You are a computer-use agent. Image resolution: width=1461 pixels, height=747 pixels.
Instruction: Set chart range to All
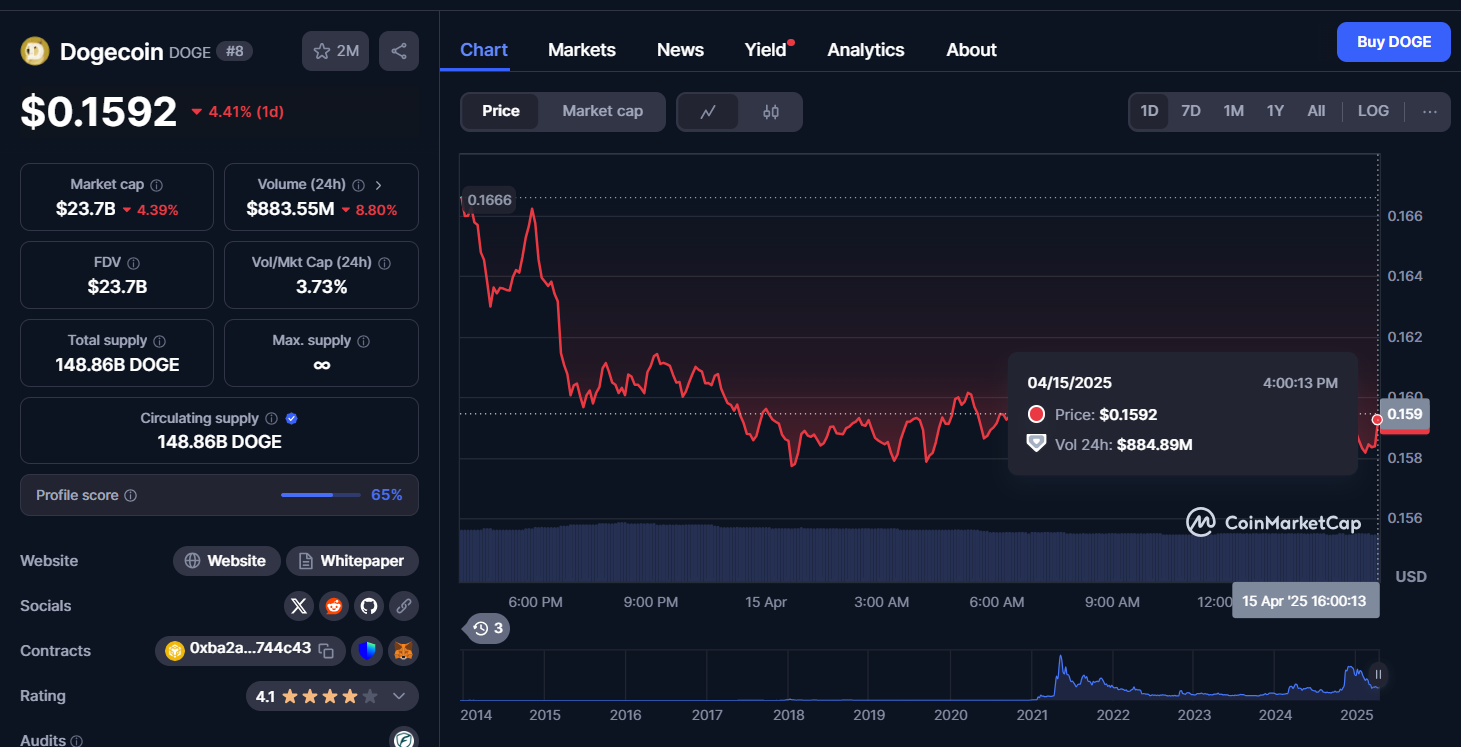coord(1316,111)
